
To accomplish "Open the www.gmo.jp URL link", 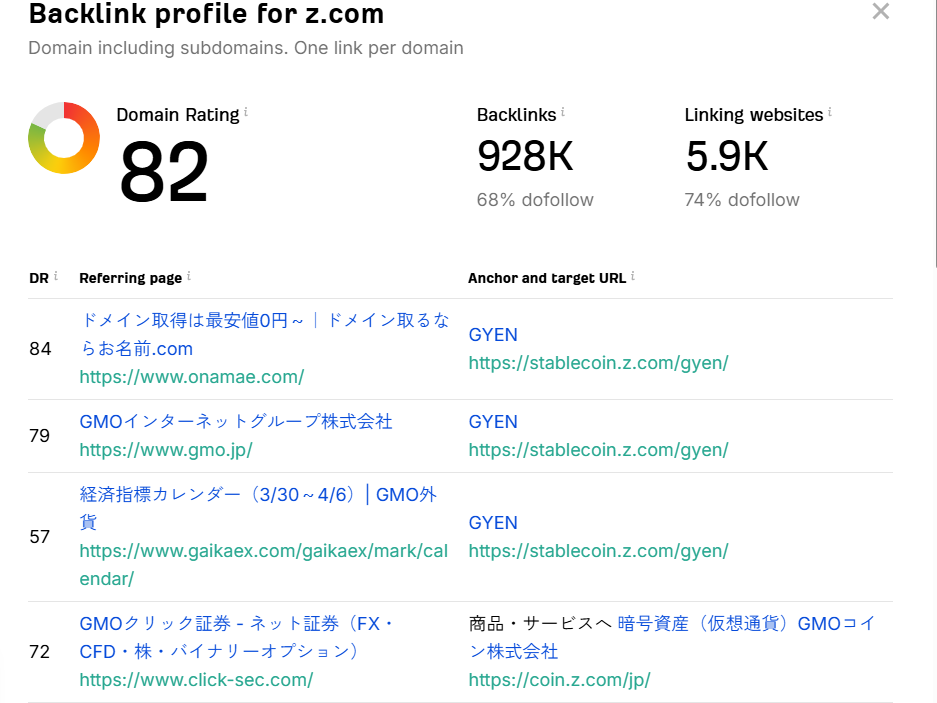I will tap(166, 450).
